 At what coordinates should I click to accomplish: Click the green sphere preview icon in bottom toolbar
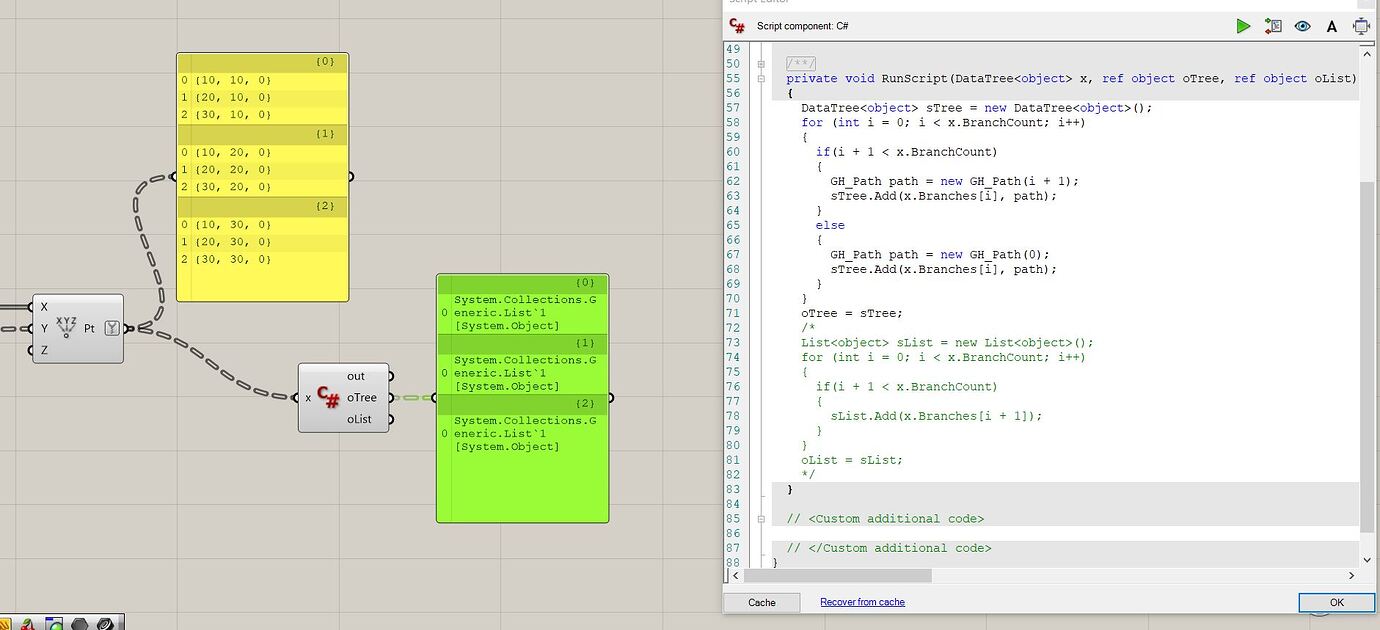point(56,625)
